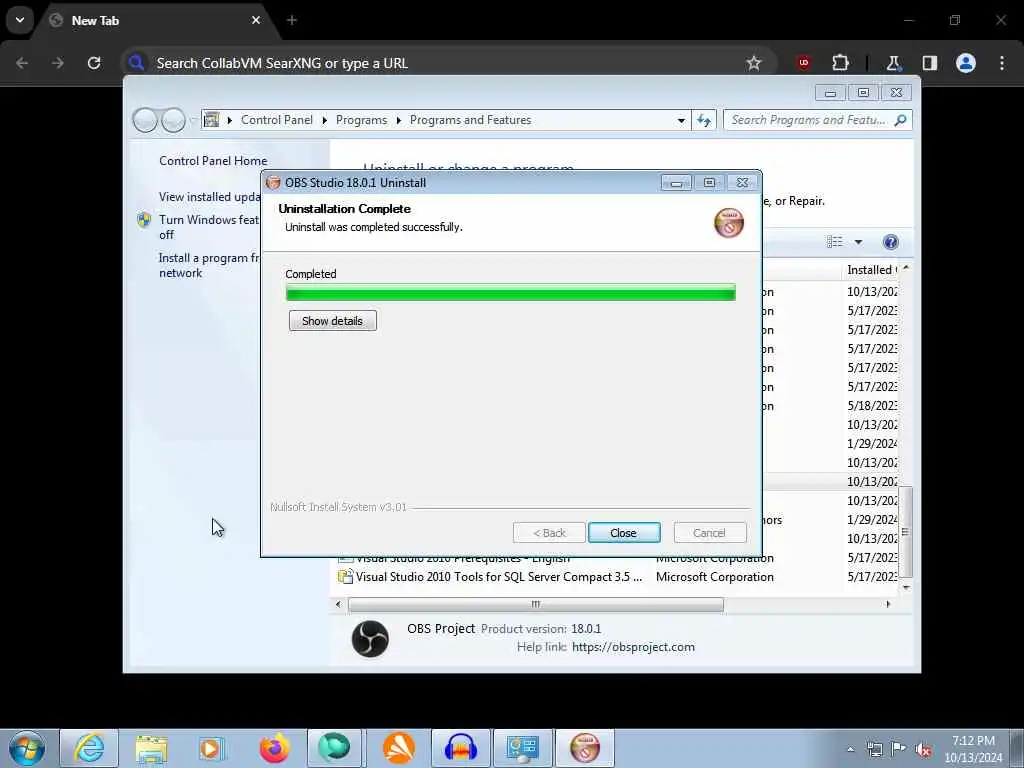
Task: Open the Chrome profile avatar
Action: (966, 63)
